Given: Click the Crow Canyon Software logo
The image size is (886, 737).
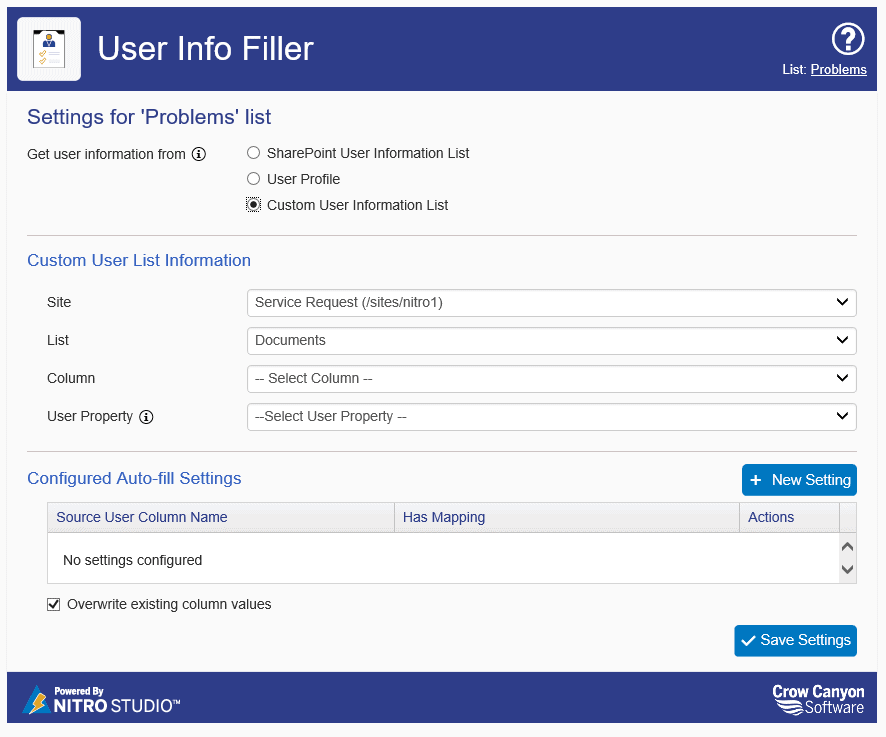Looking at the screenshot, I should tap(818, 700).
